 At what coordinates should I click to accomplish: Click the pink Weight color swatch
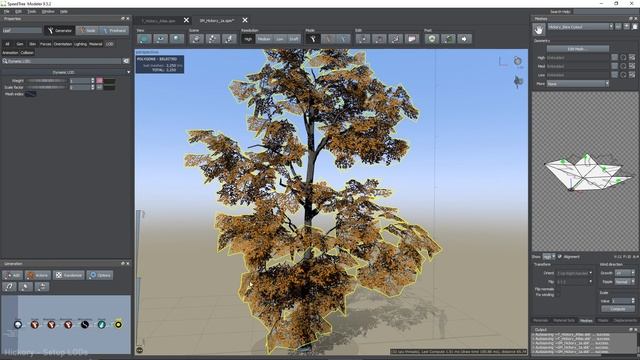100,81
